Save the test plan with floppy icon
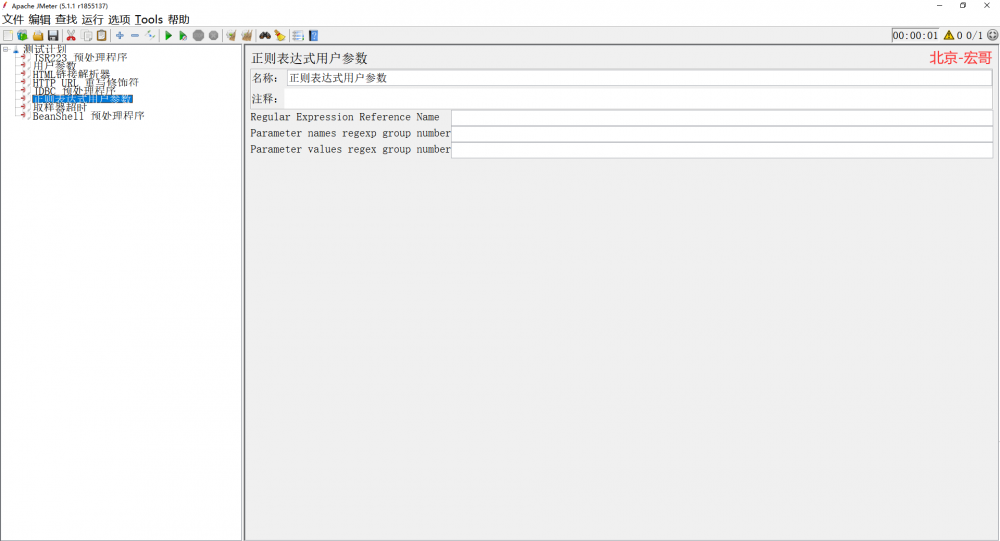 (53, 36)
